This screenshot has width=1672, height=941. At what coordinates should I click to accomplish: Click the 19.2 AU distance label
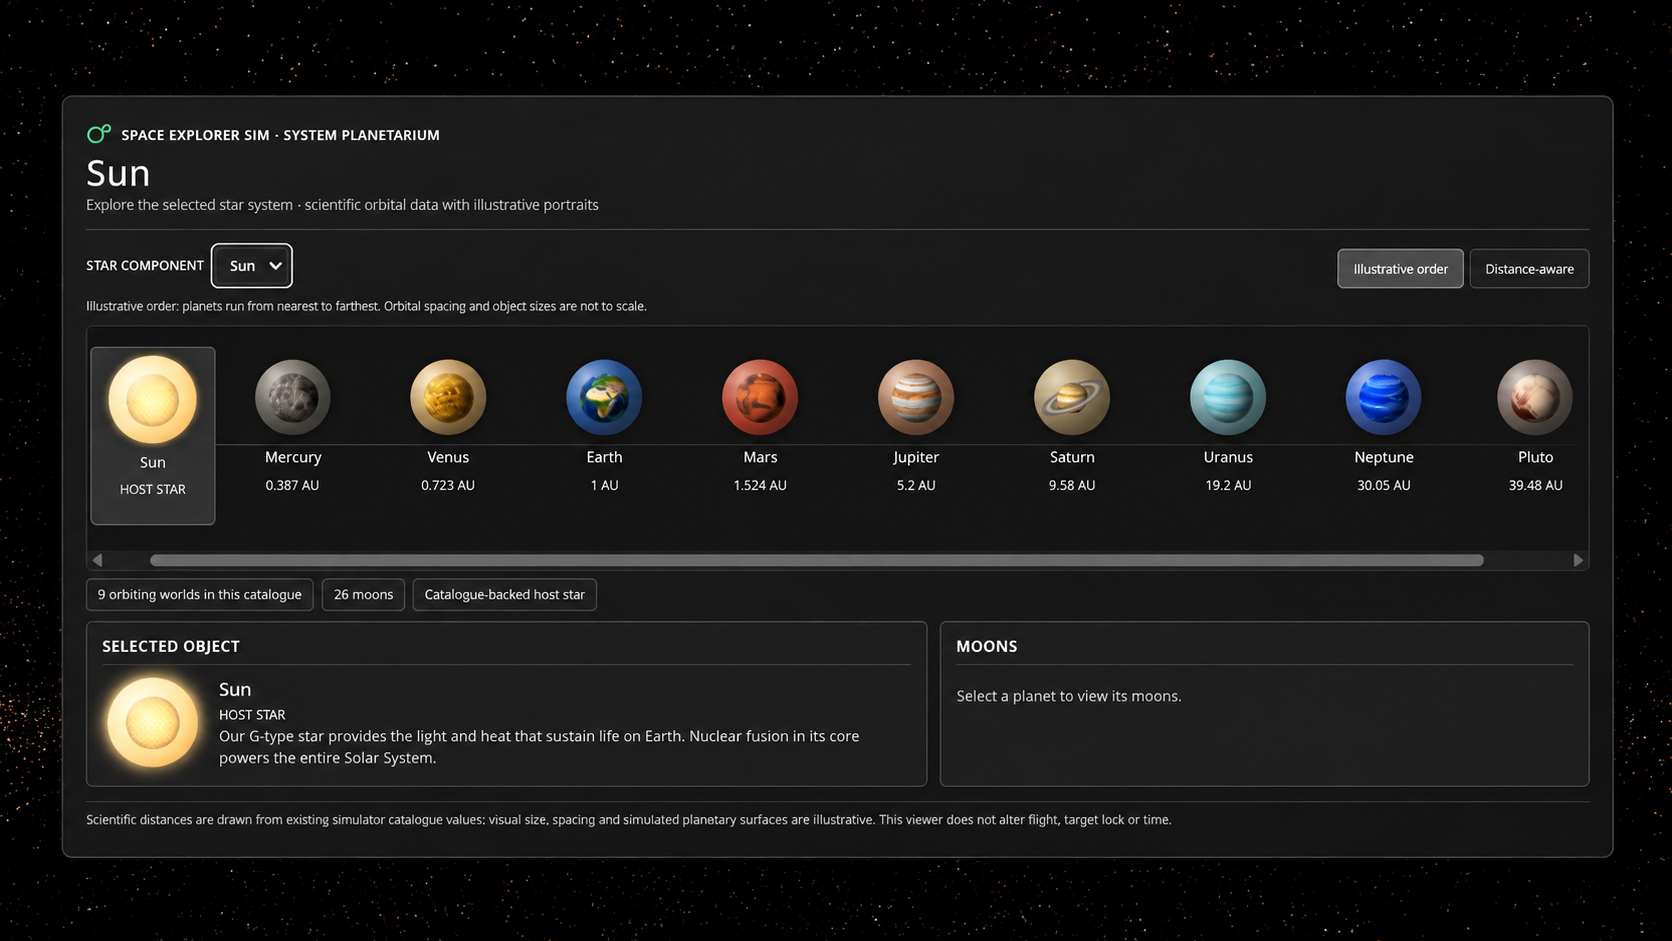[x=1228, y=485]
